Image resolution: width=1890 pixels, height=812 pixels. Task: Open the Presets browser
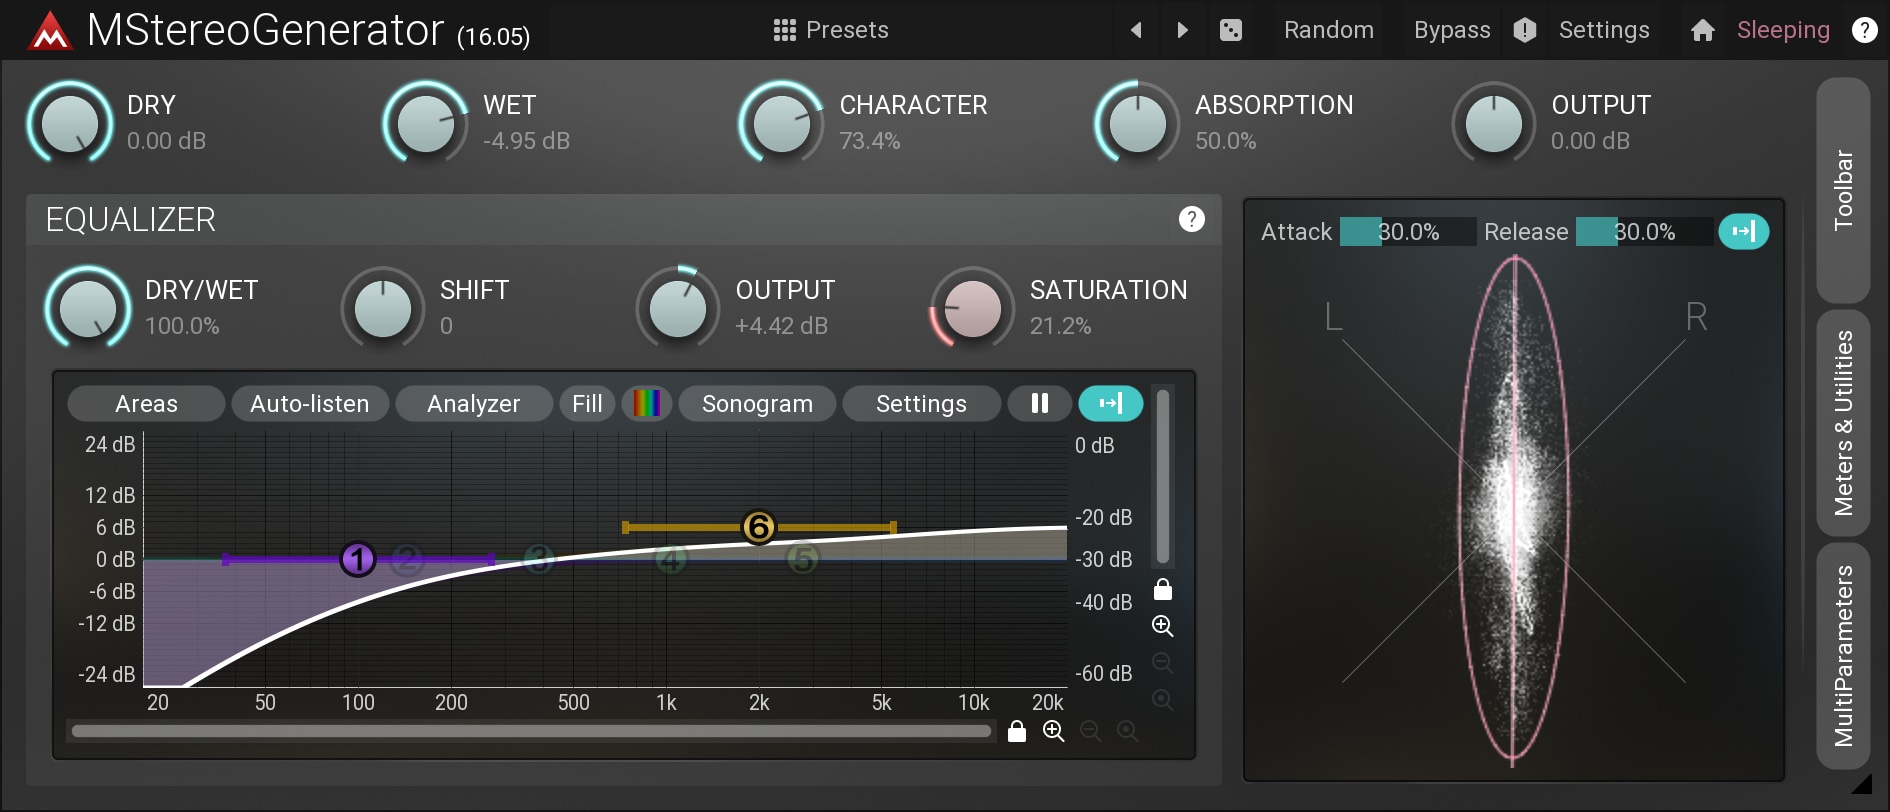tap(831, 30)
